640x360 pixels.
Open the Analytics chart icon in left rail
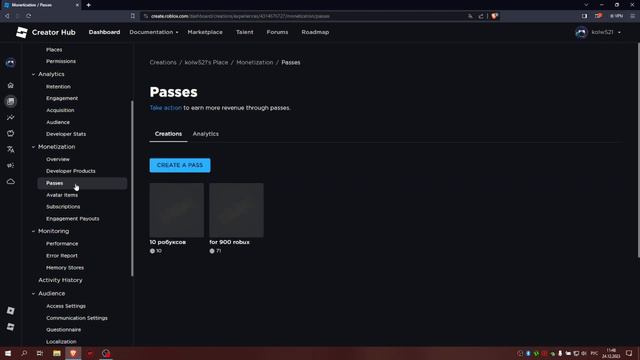pyautogui.click(x=11, y=118)
